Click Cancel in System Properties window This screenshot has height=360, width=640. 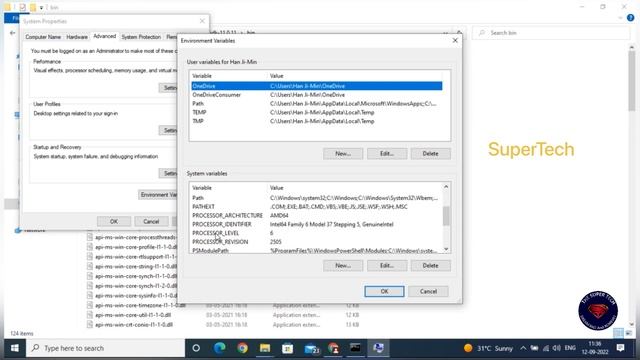[x=151, y=221]
